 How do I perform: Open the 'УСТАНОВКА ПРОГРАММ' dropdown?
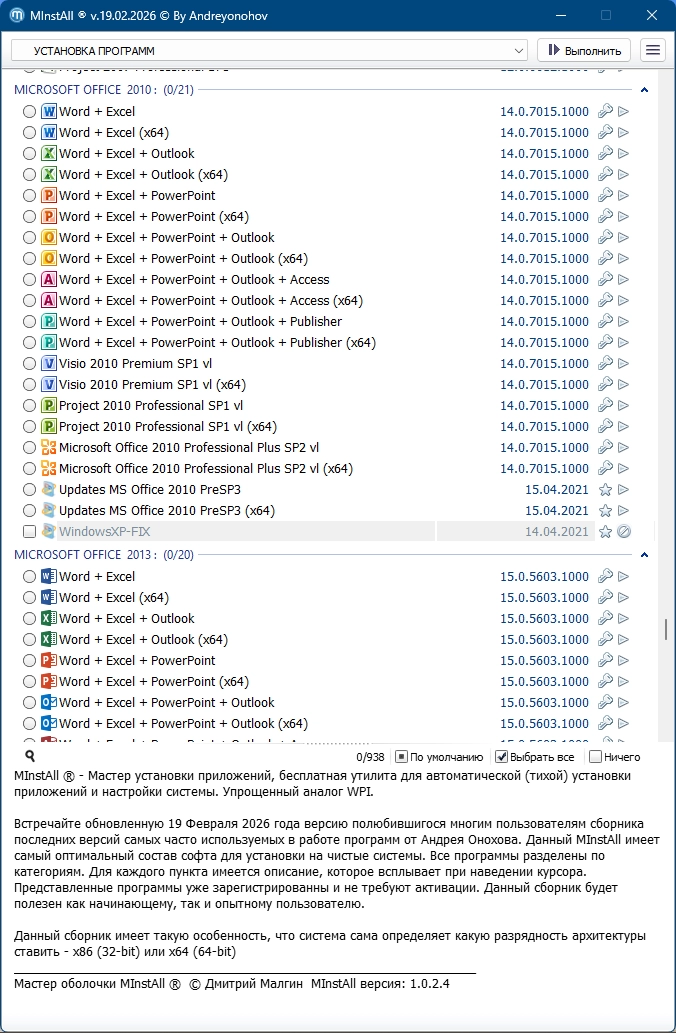click(x=269, y=51)
